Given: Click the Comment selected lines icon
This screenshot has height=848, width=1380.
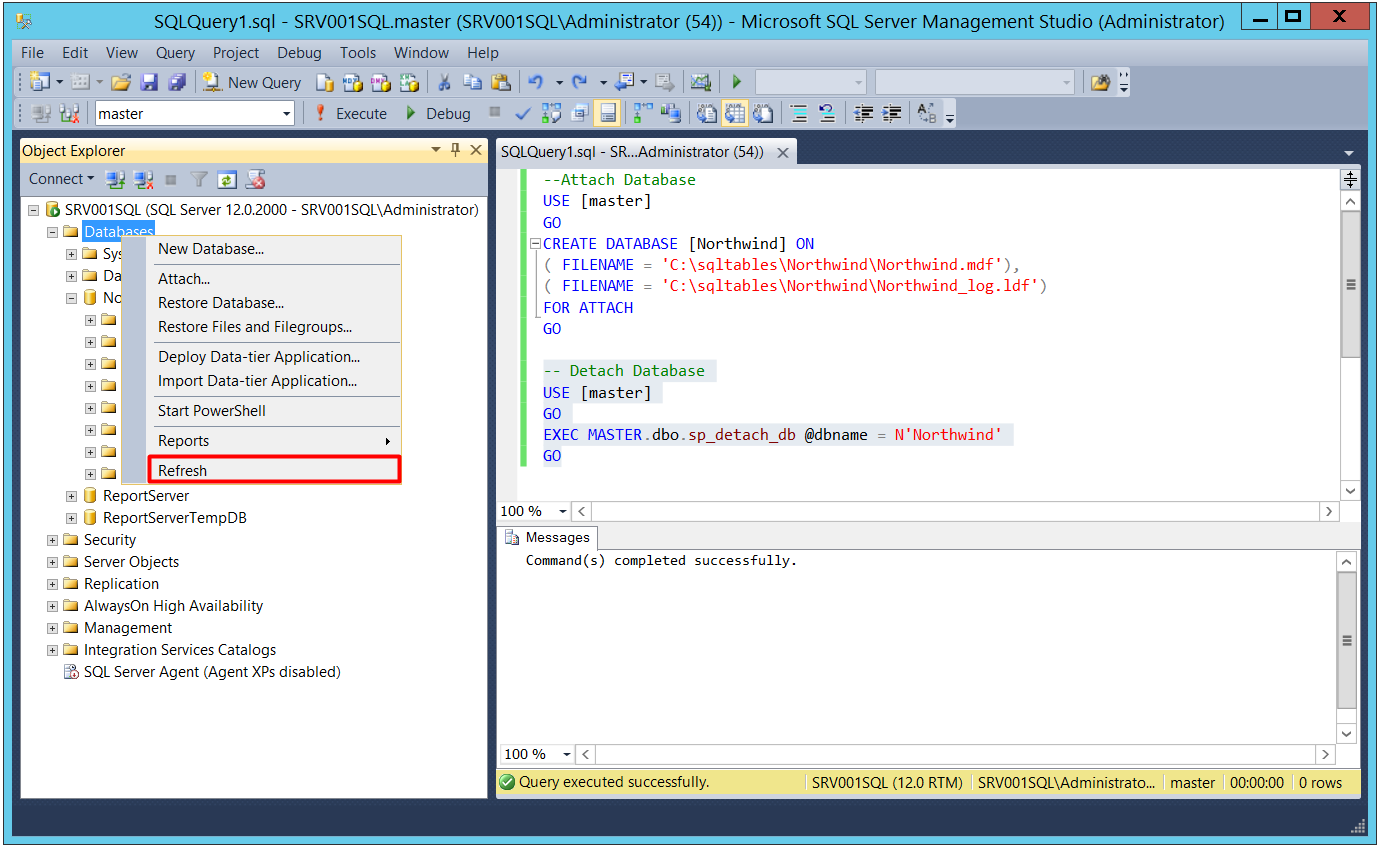Looking at the screenshot, I should (x=798, y=113).
